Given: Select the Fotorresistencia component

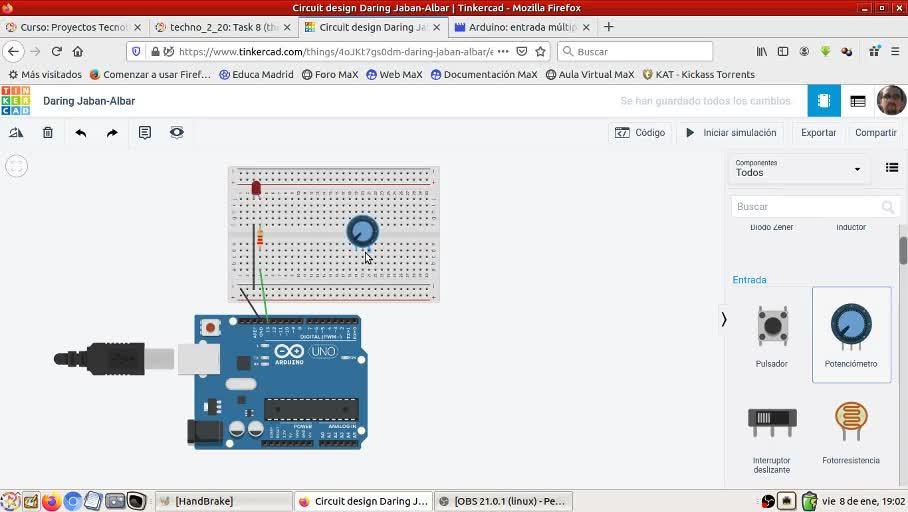Looking at the screenshot, I should [x=851, y=433].
